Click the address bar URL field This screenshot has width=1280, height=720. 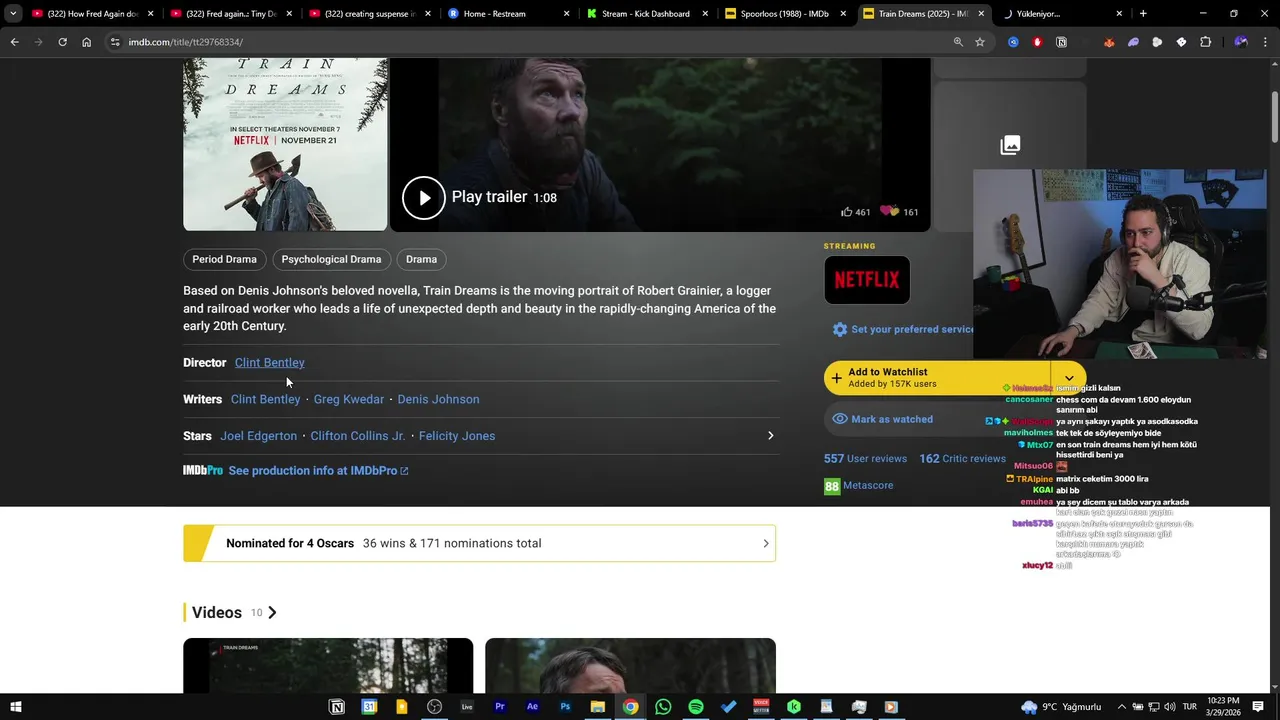(530, 42)
